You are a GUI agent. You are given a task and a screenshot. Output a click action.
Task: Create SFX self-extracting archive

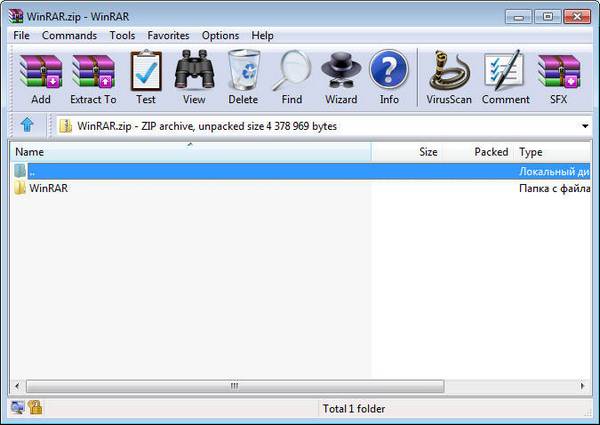pyautogui.click(x=559, y=78)
